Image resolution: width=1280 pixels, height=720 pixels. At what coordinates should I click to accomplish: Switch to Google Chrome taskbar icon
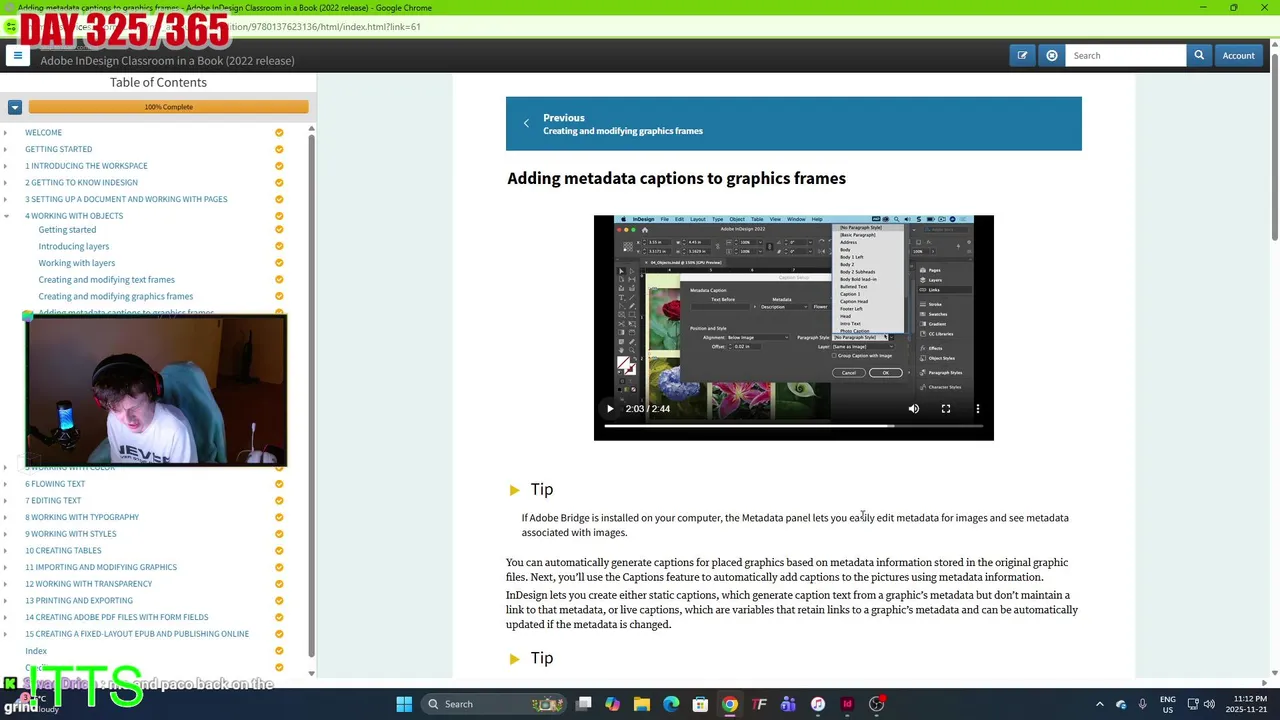[x=730, y=704]
